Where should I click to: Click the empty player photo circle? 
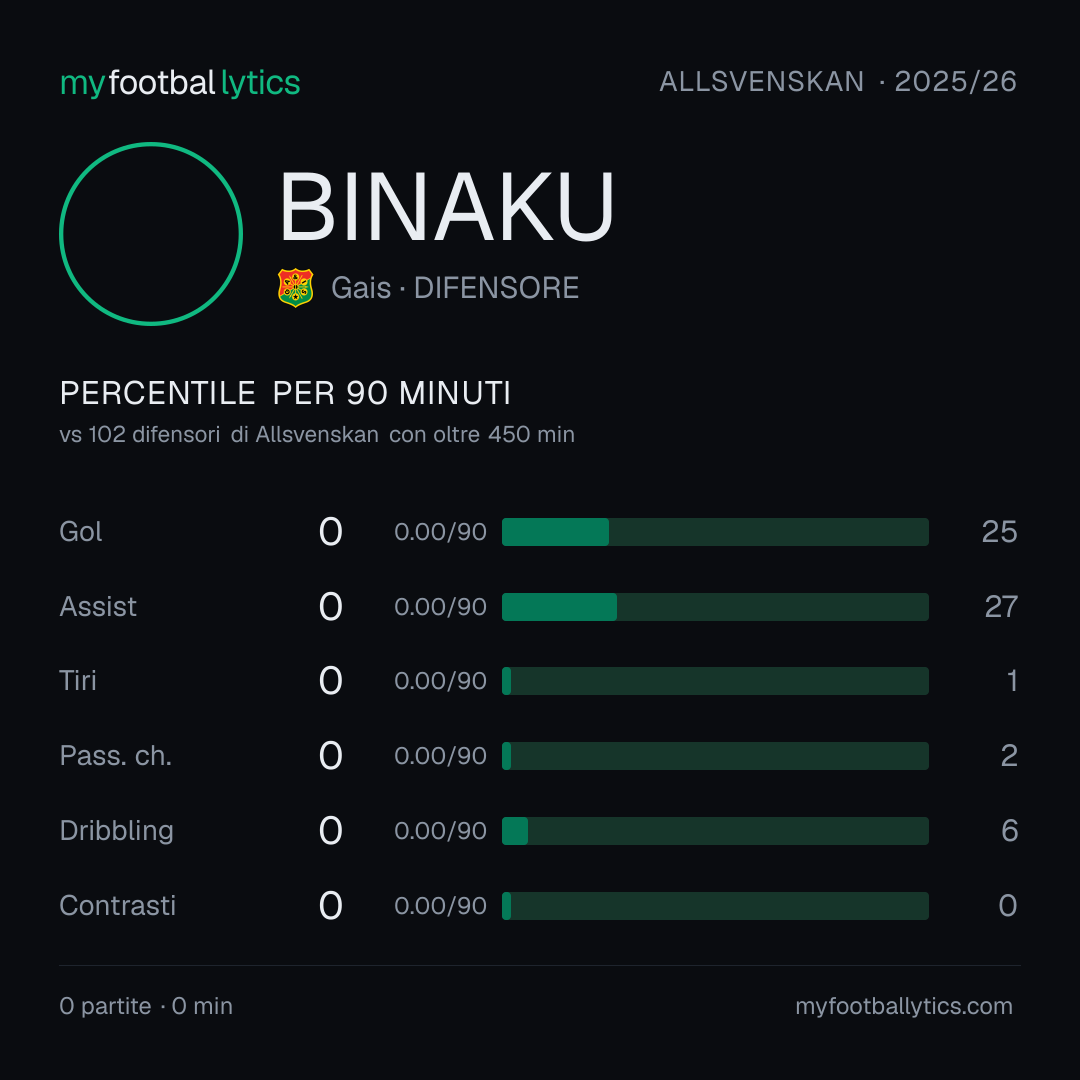click(151, 233)
